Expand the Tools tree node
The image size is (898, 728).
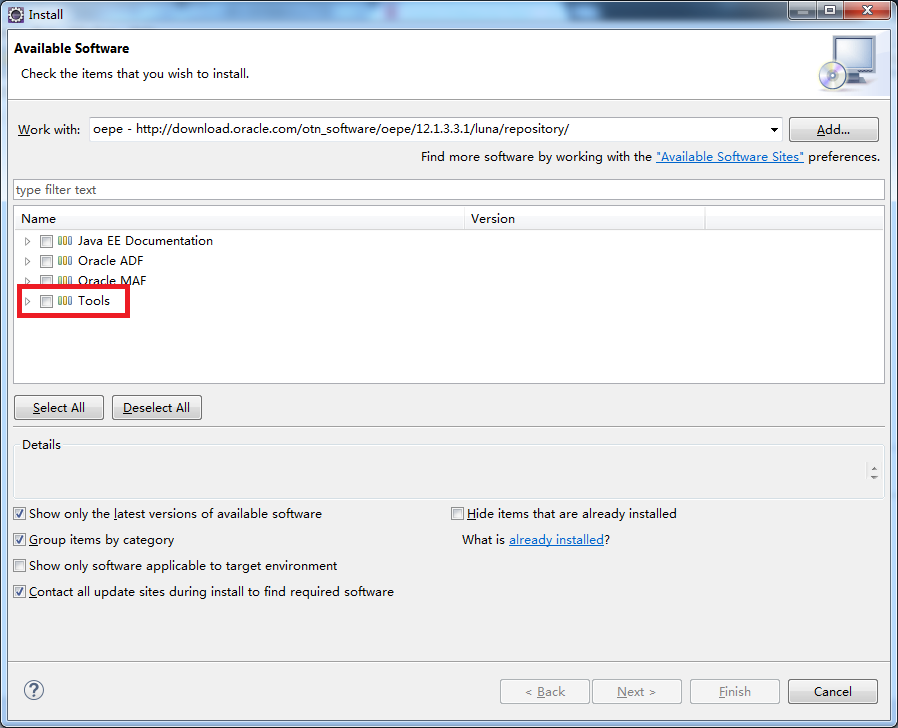27,301
